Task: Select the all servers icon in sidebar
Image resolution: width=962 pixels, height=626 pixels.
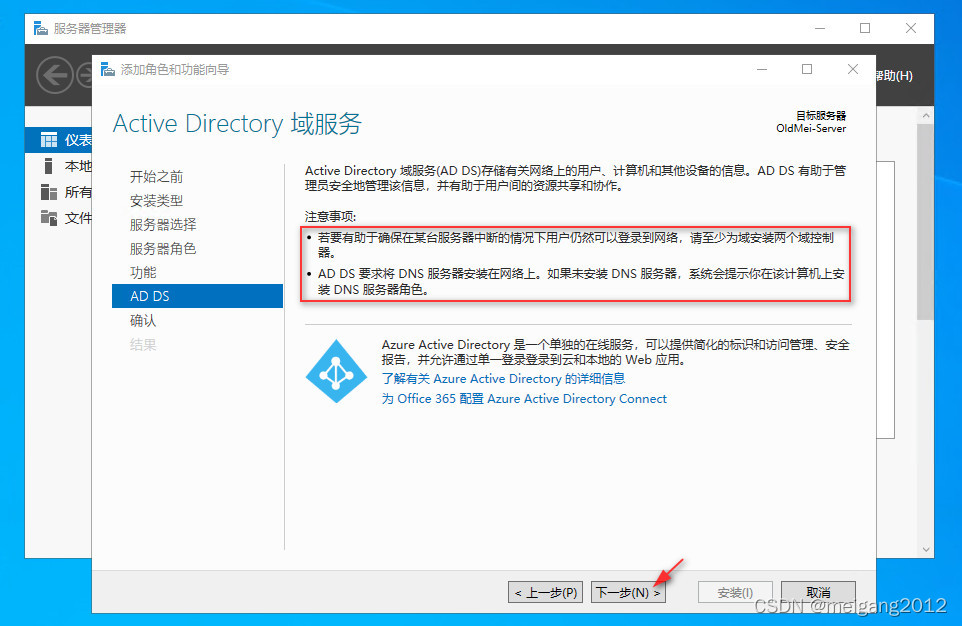Action: pos(49,192)
